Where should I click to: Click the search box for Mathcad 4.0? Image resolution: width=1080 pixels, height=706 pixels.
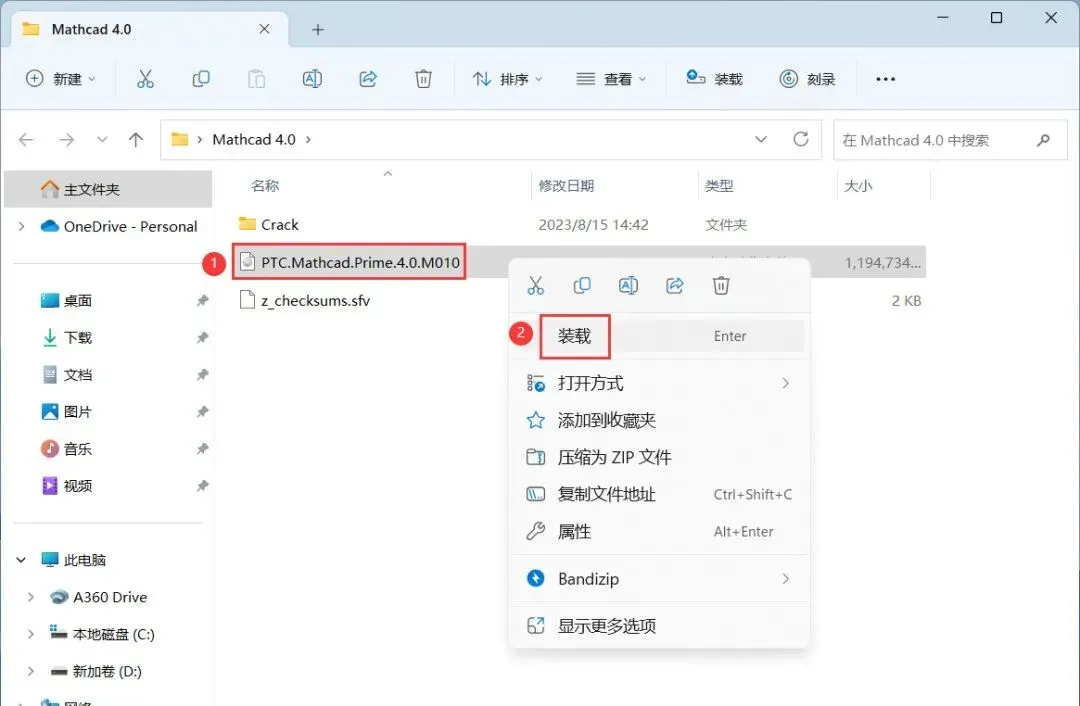(x=950, y=141)
